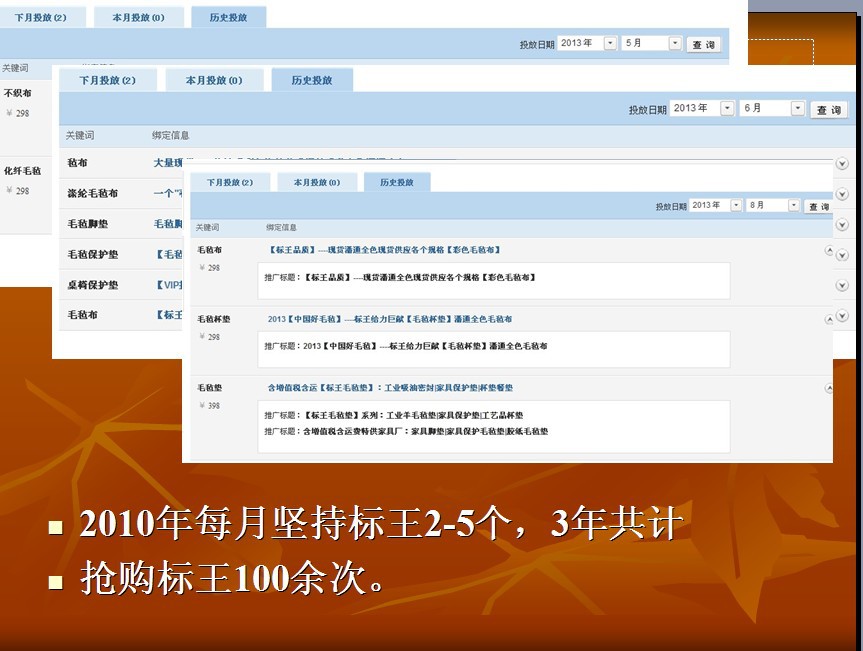The image size is (863, 651).
Task: Click the ¥398 price under 毛毡垫
Action: (x=210, y=406)
